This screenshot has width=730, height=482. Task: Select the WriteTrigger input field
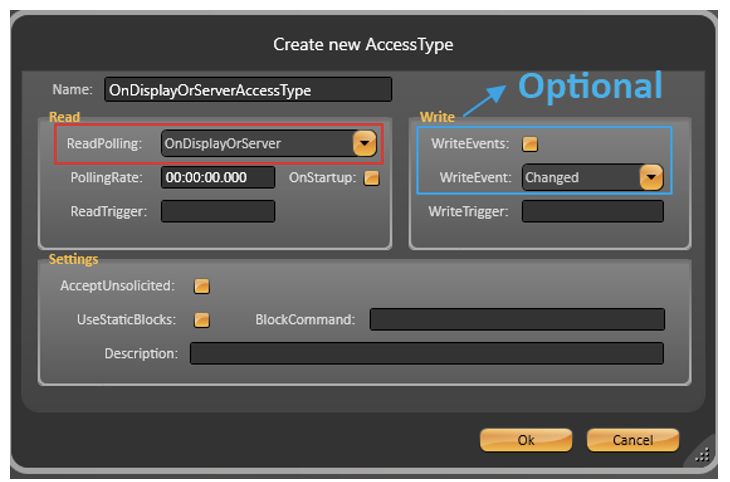tap(592, 211)
